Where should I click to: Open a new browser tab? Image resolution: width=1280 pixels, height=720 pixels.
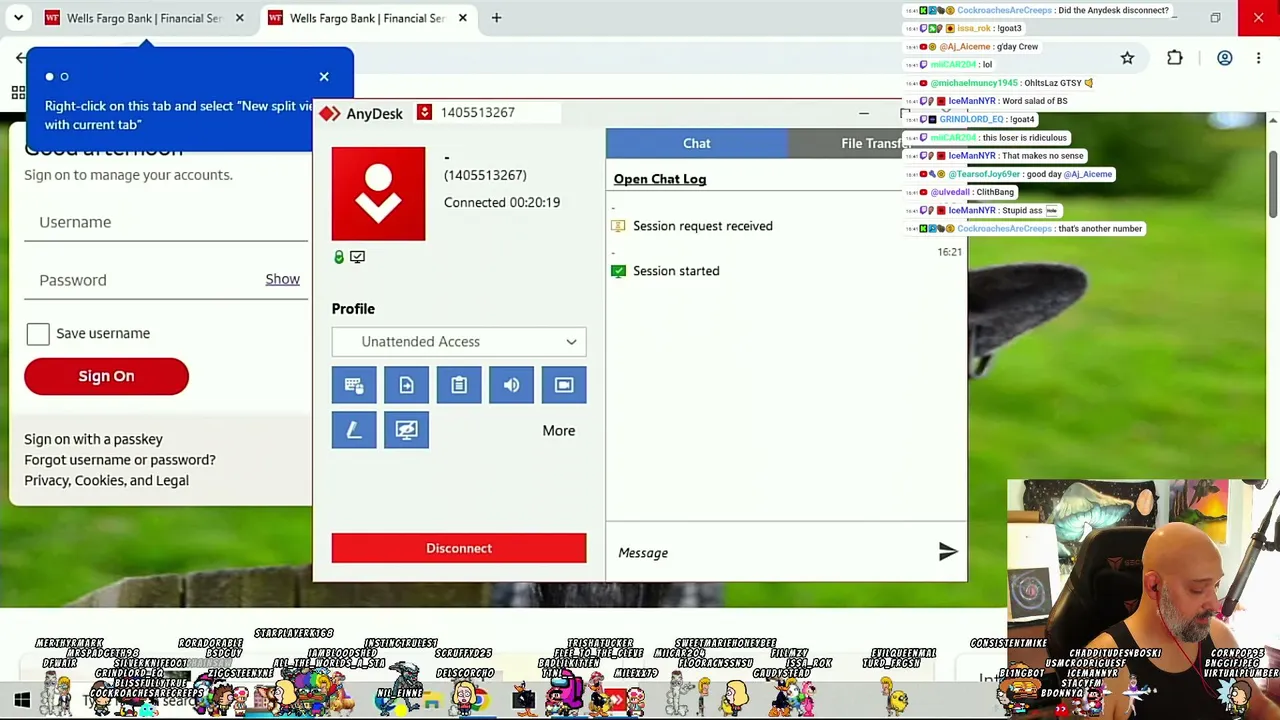pos(496,18)
